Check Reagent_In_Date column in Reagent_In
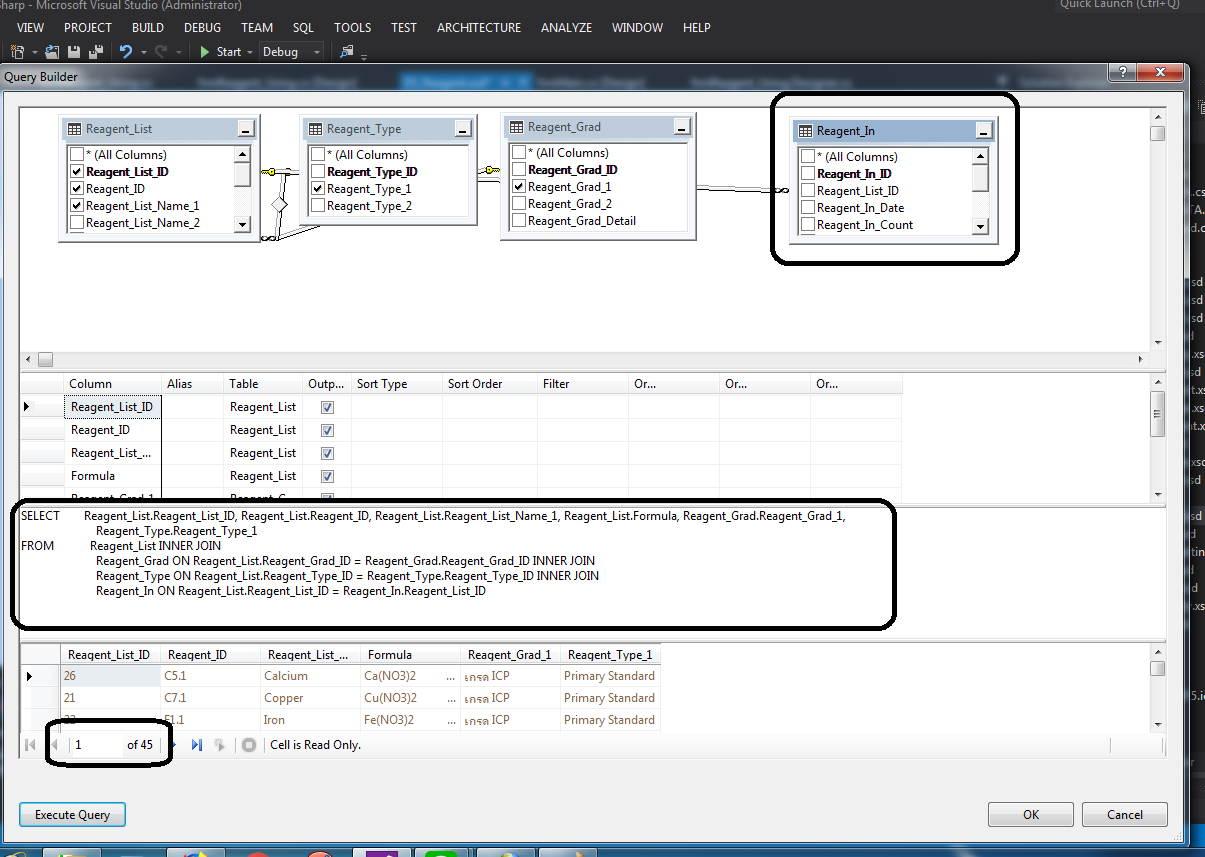Image resolution: width=1205 pixels, height=857 pixels. coord(808,208)
